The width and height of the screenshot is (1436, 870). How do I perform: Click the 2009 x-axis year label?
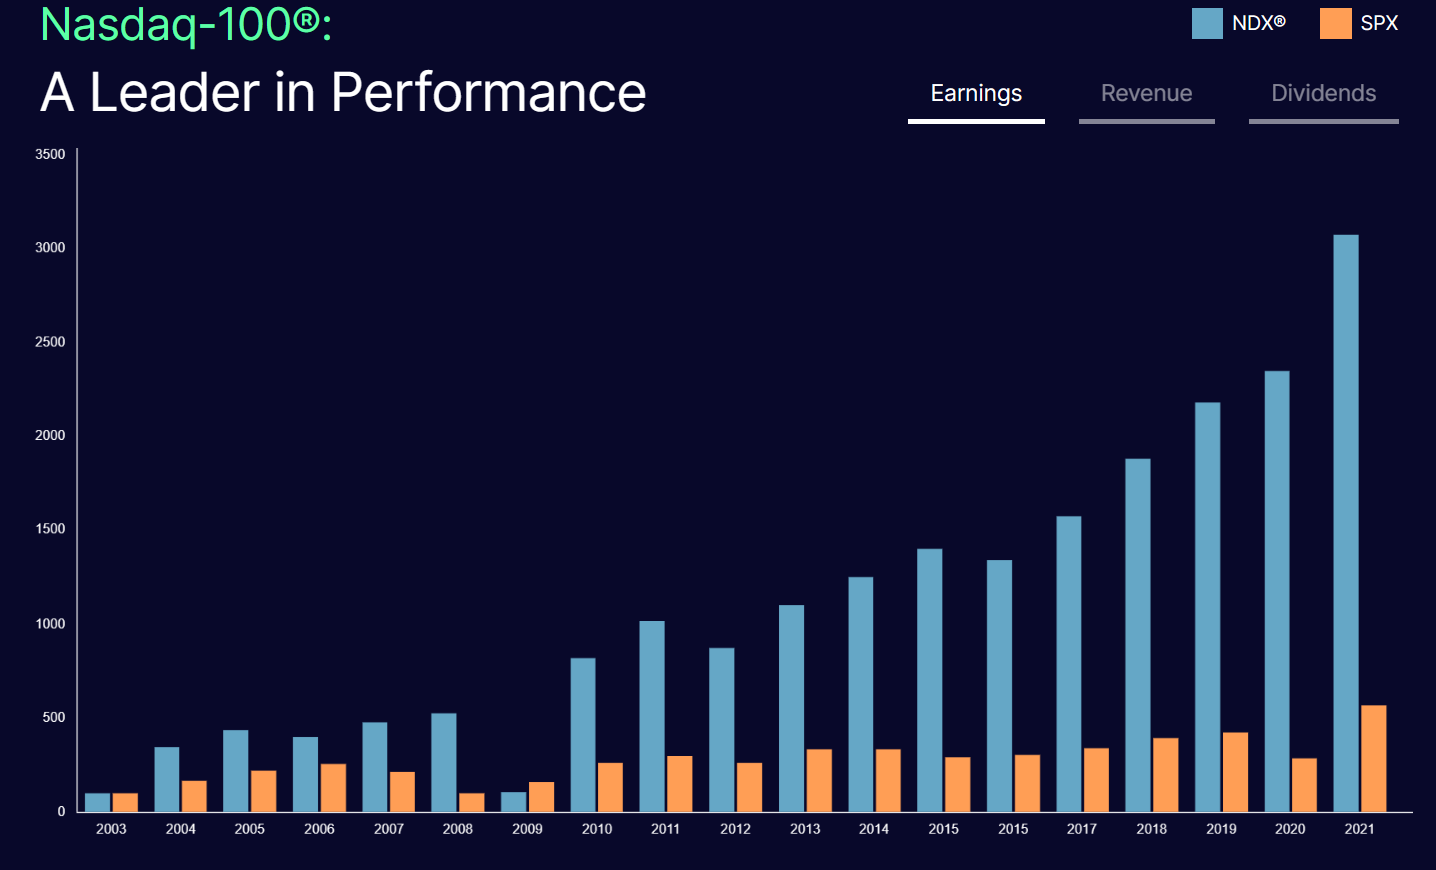click(x=527, y=829)
